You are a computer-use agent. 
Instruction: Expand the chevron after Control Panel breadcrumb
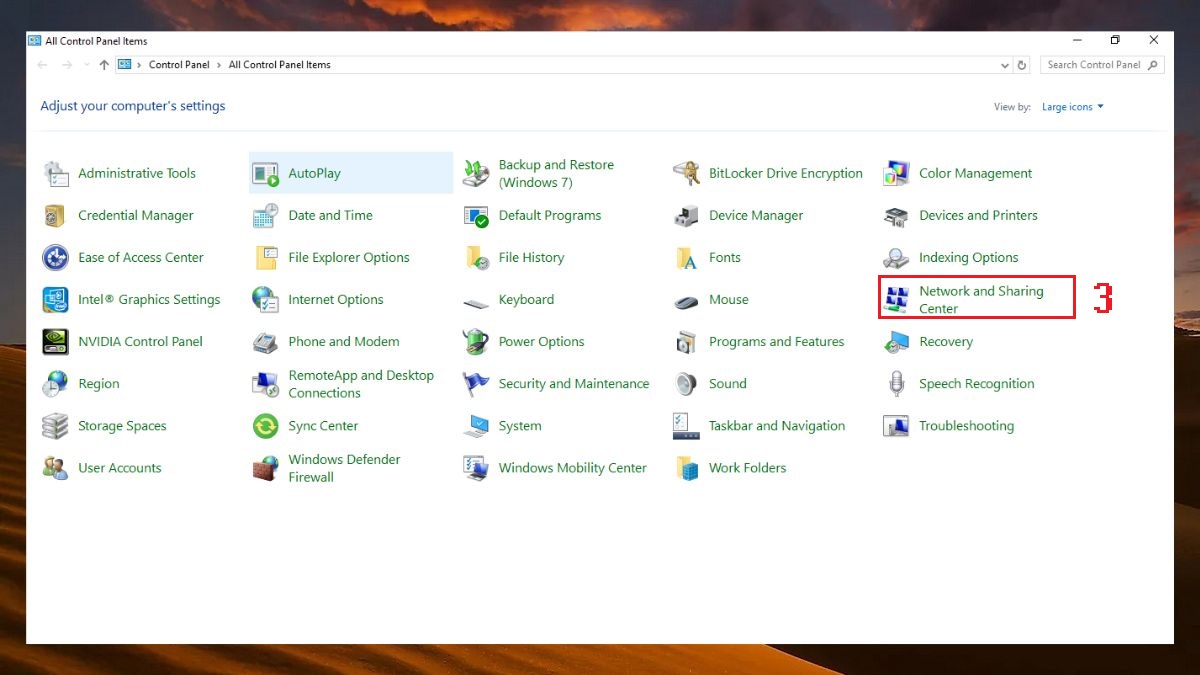pos(219,65)
